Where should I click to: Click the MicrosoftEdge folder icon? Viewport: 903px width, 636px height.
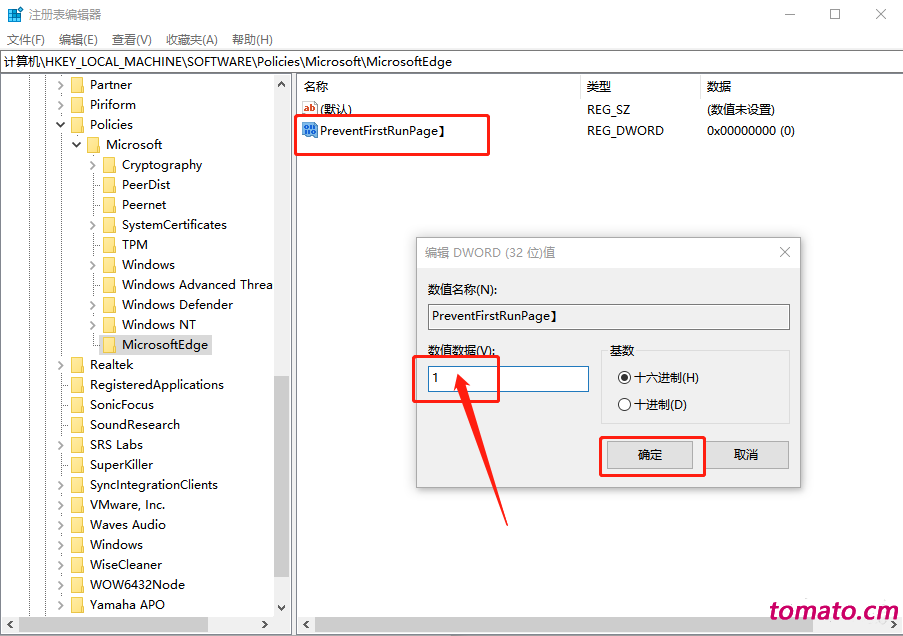(x=109, y=345)
